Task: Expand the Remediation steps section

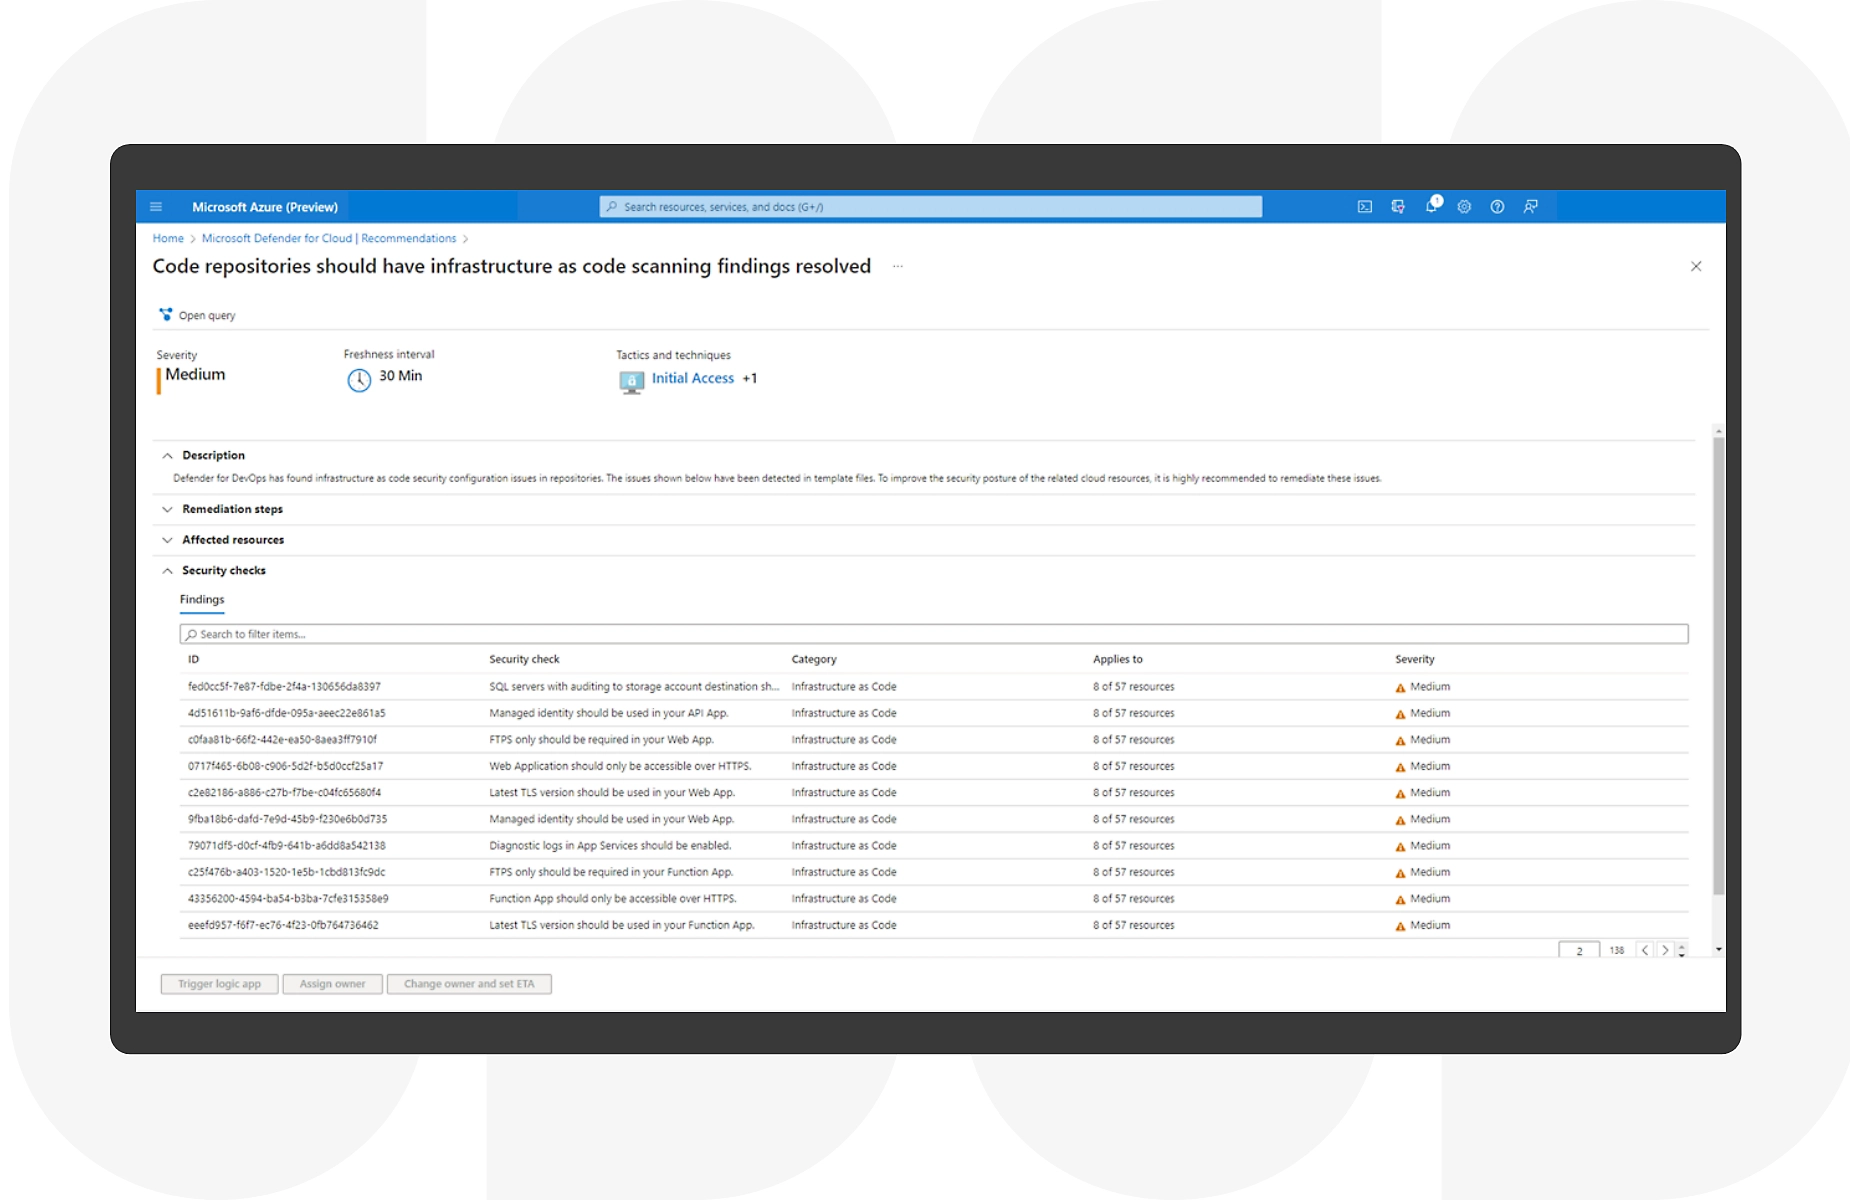Action: [168, 510]
